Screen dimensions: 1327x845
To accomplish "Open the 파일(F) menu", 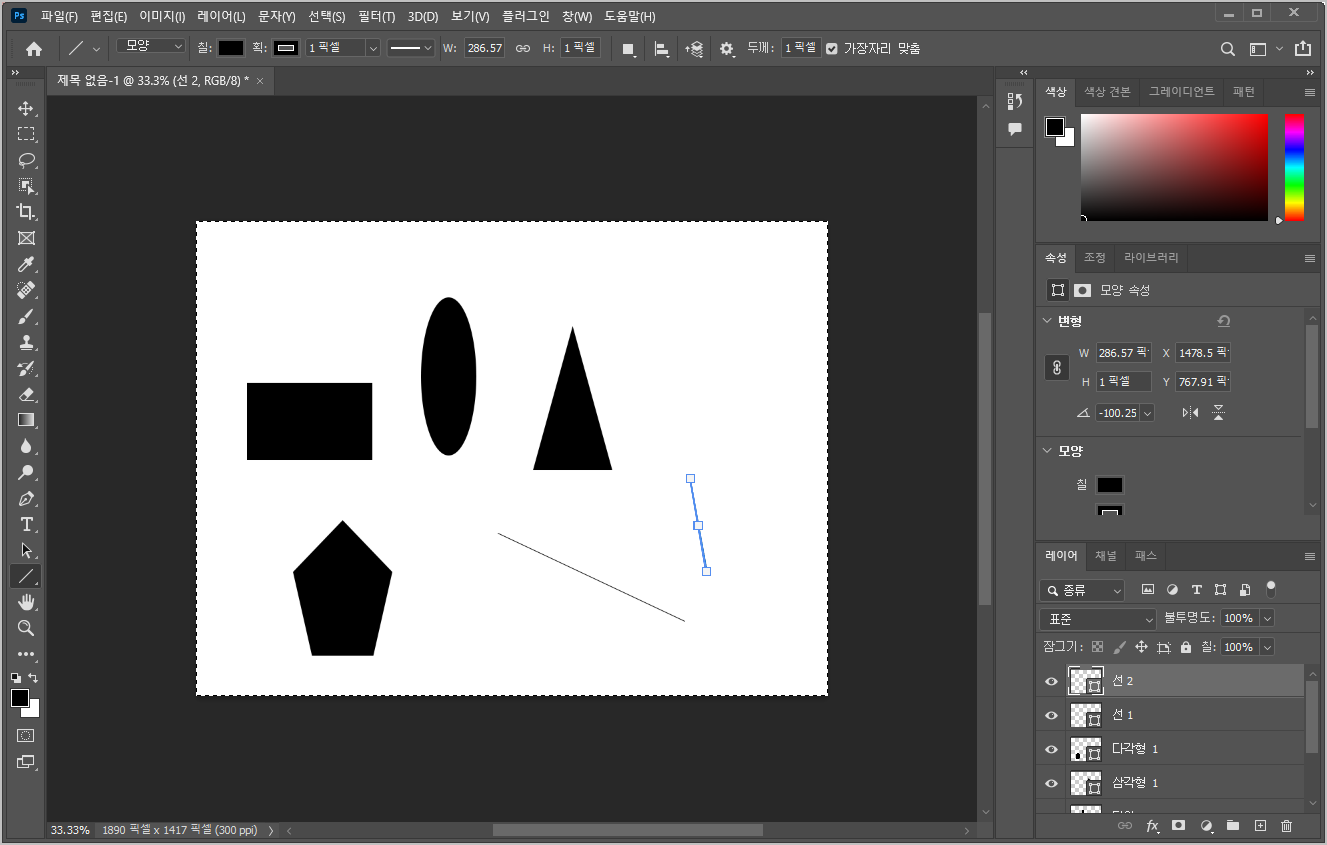I will tap(59, 17).
